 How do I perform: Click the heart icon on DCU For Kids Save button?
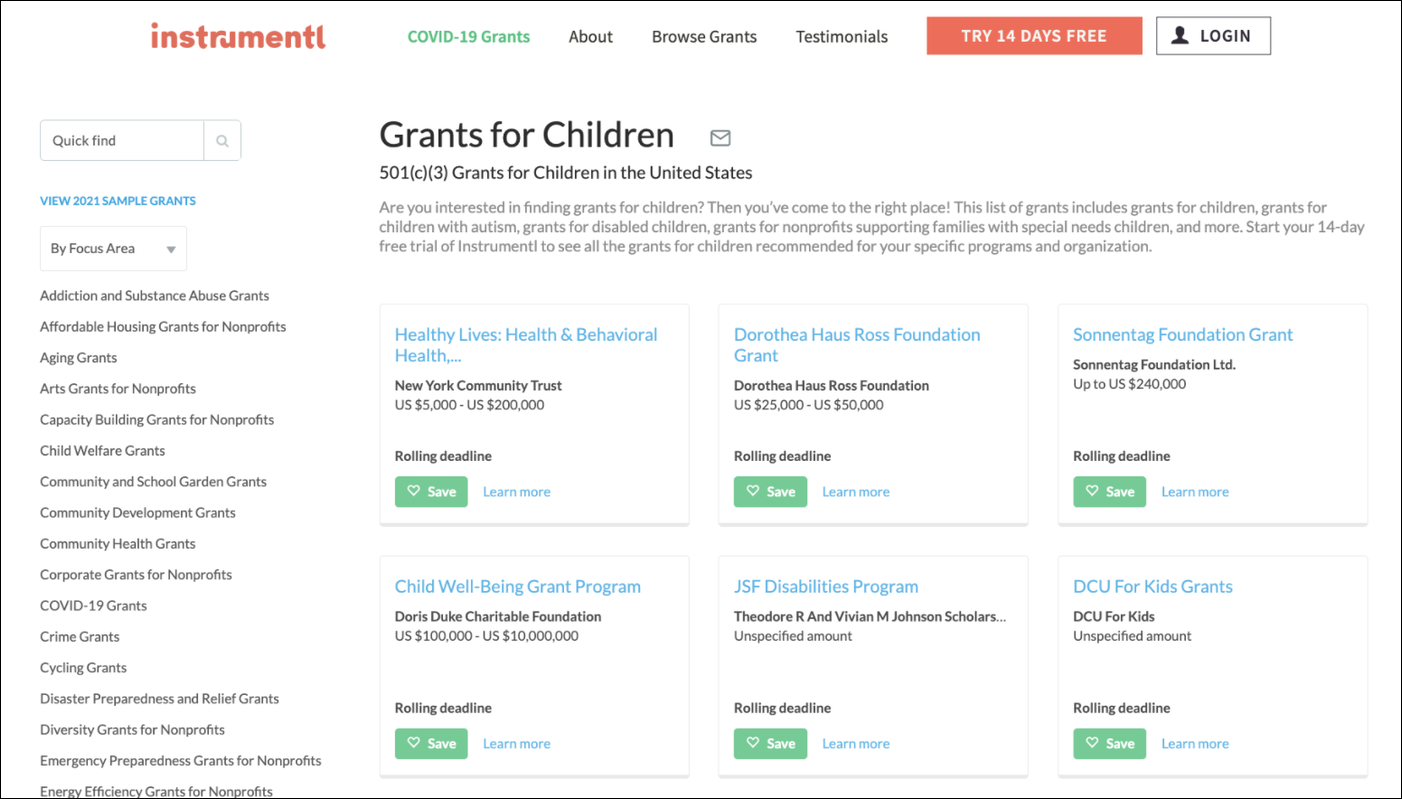coord(1092,743)
